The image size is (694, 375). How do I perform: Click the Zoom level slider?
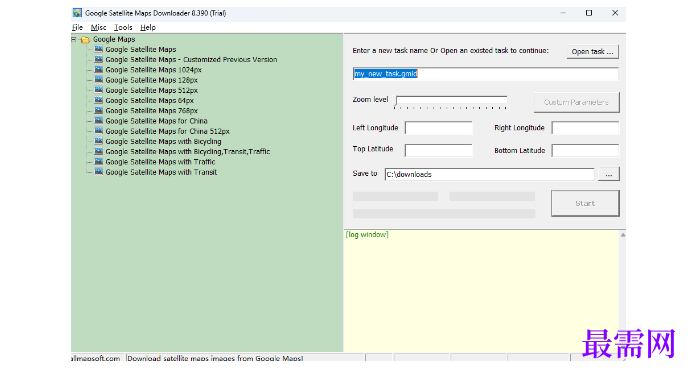pyautogui.click(x=451, y=102)
